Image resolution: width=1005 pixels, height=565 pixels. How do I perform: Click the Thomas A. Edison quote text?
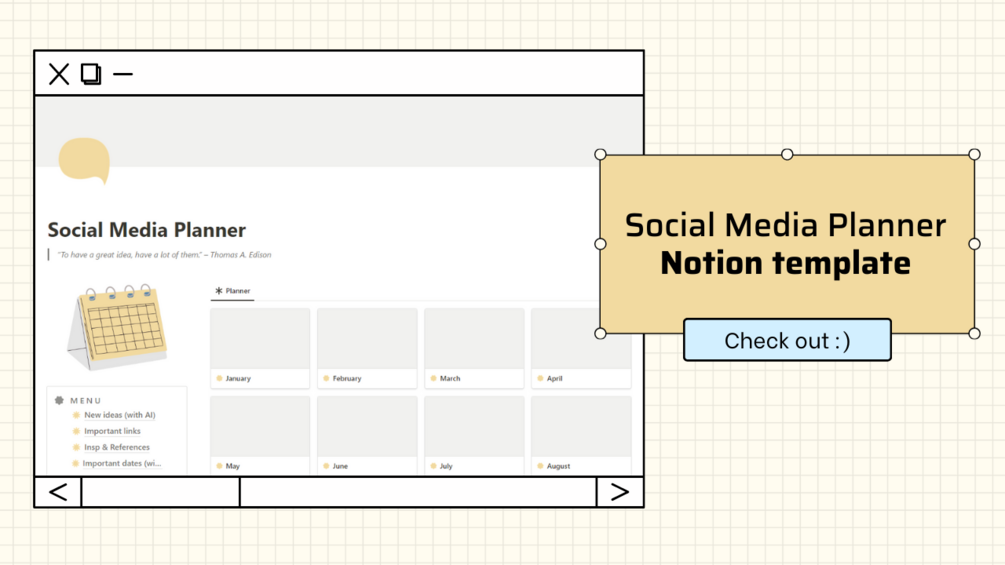(x=165, y=255)
